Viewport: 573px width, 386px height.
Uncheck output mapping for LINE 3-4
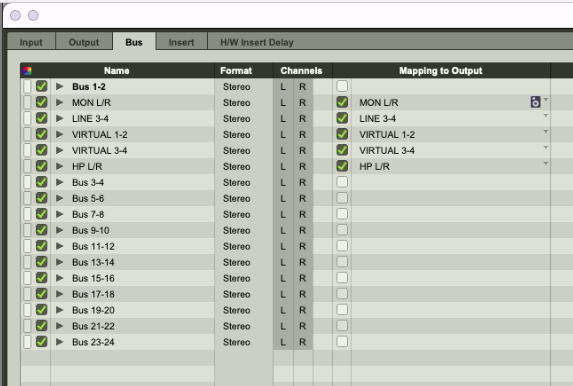tap(342, 118)
